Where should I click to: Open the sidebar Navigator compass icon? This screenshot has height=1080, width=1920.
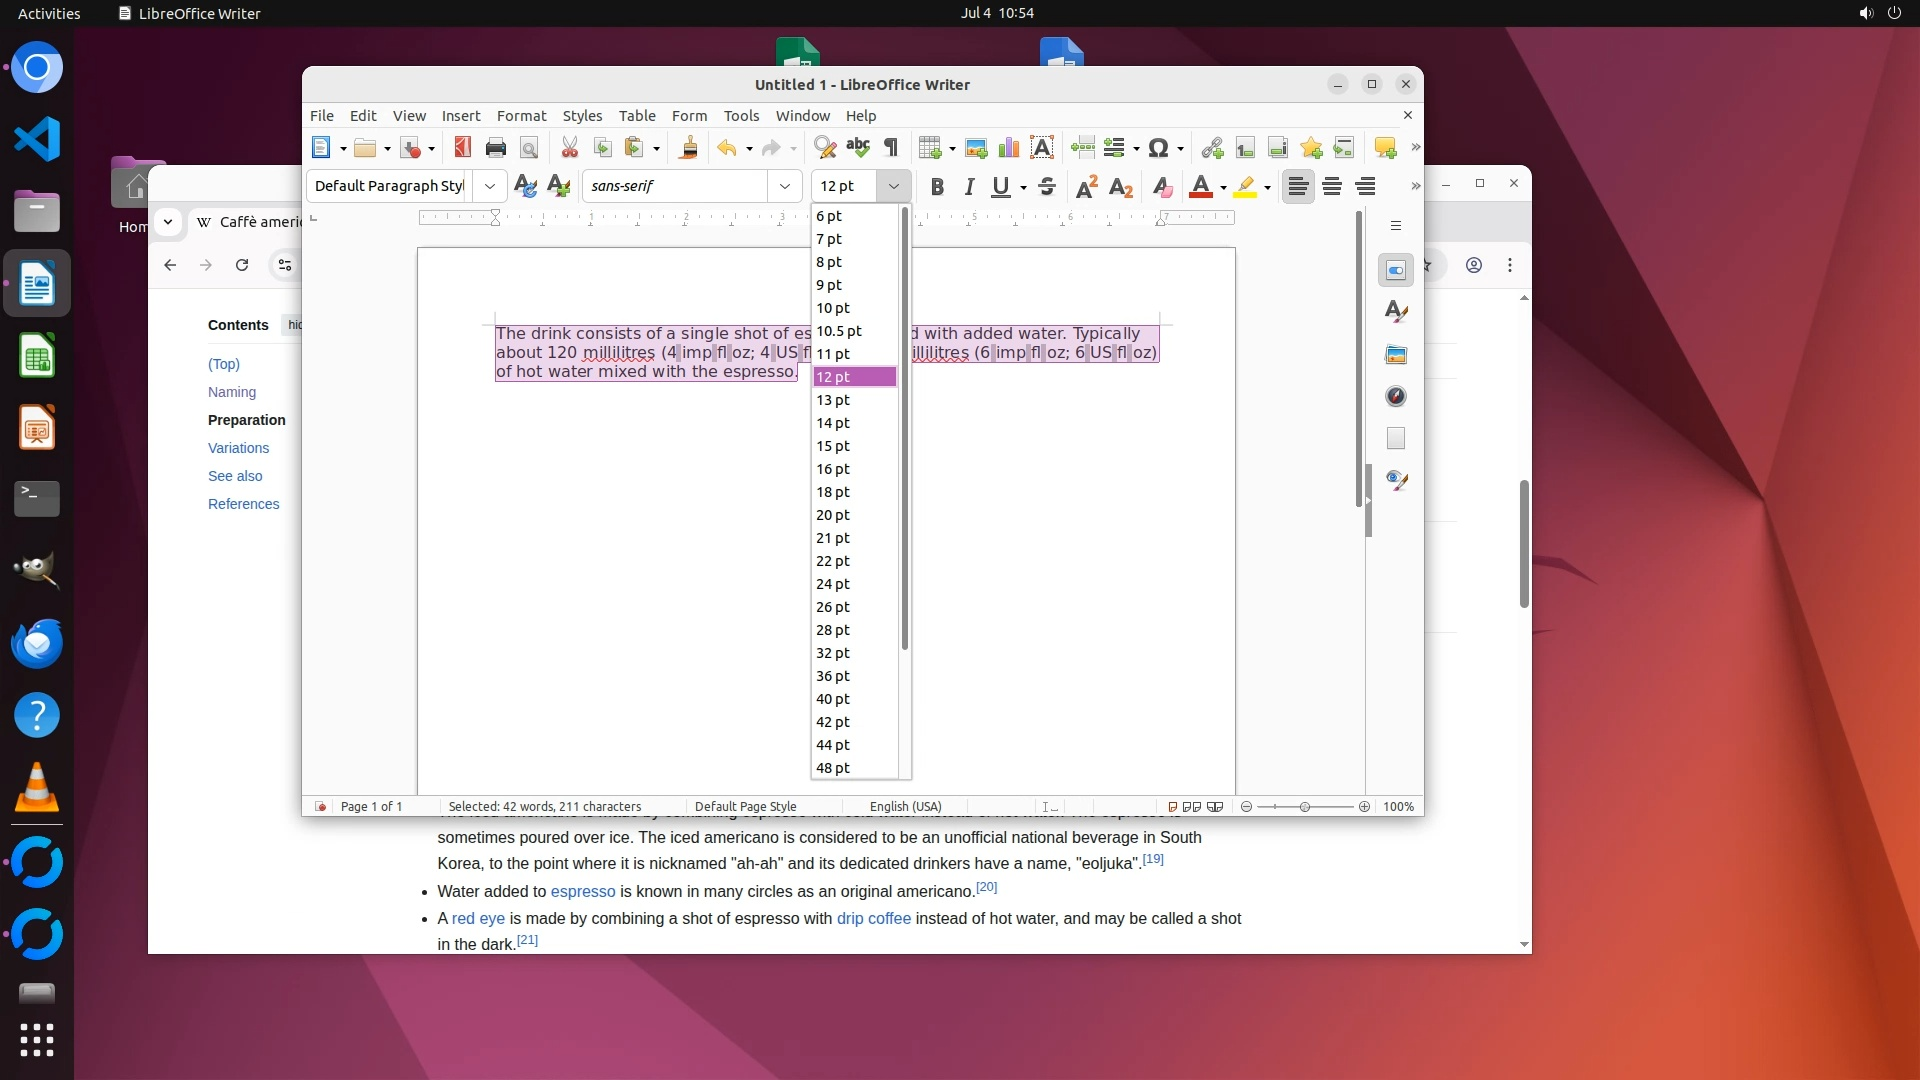(x=1396, y=396)
